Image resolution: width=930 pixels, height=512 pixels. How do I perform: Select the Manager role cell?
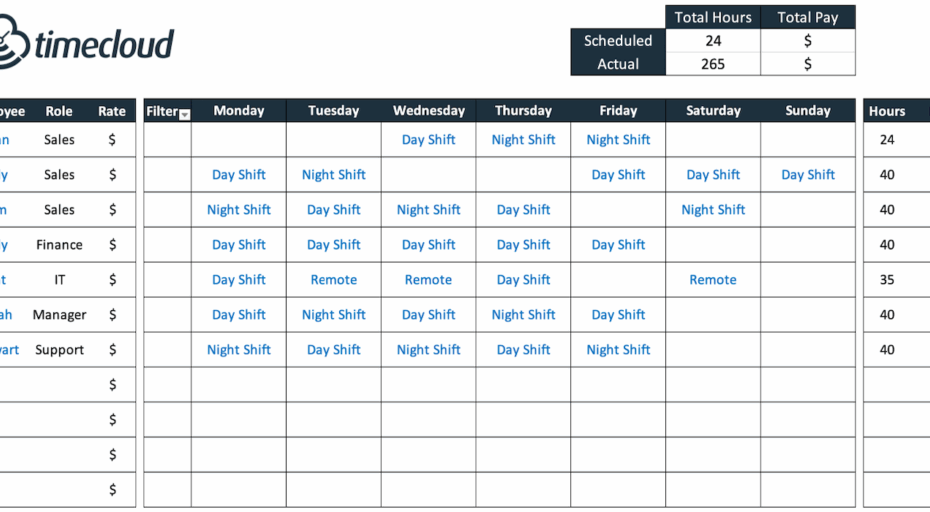click(x=59, y=315)
